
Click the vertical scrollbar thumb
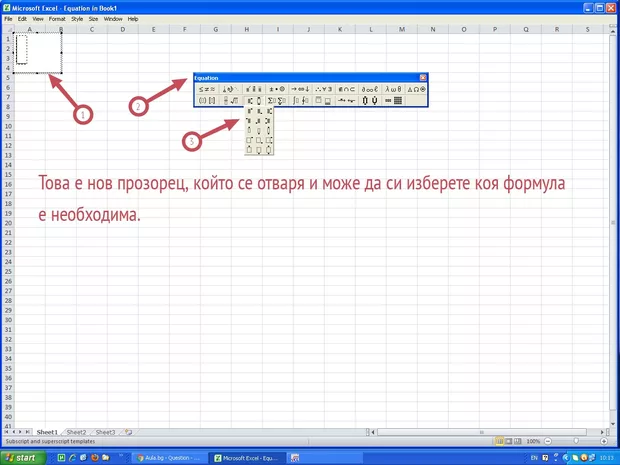(613, 223)
